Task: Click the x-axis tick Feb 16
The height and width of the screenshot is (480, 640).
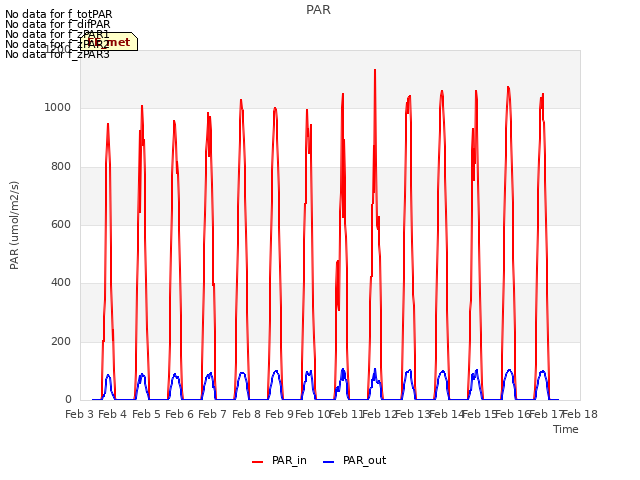Action: (x=513, y=414)
